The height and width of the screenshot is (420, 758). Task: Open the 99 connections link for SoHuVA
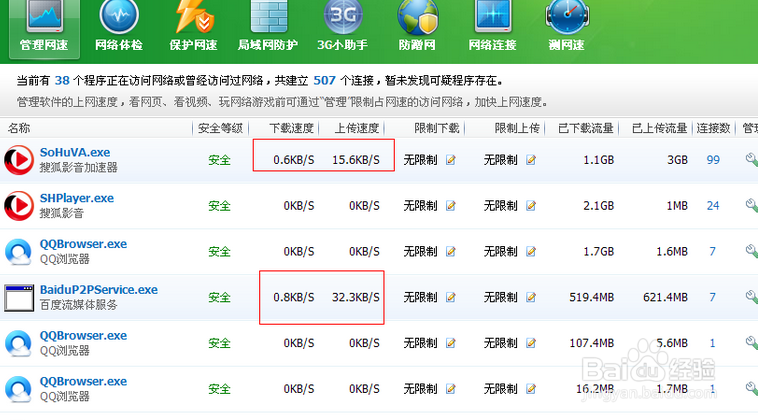[x=713, y=159]
